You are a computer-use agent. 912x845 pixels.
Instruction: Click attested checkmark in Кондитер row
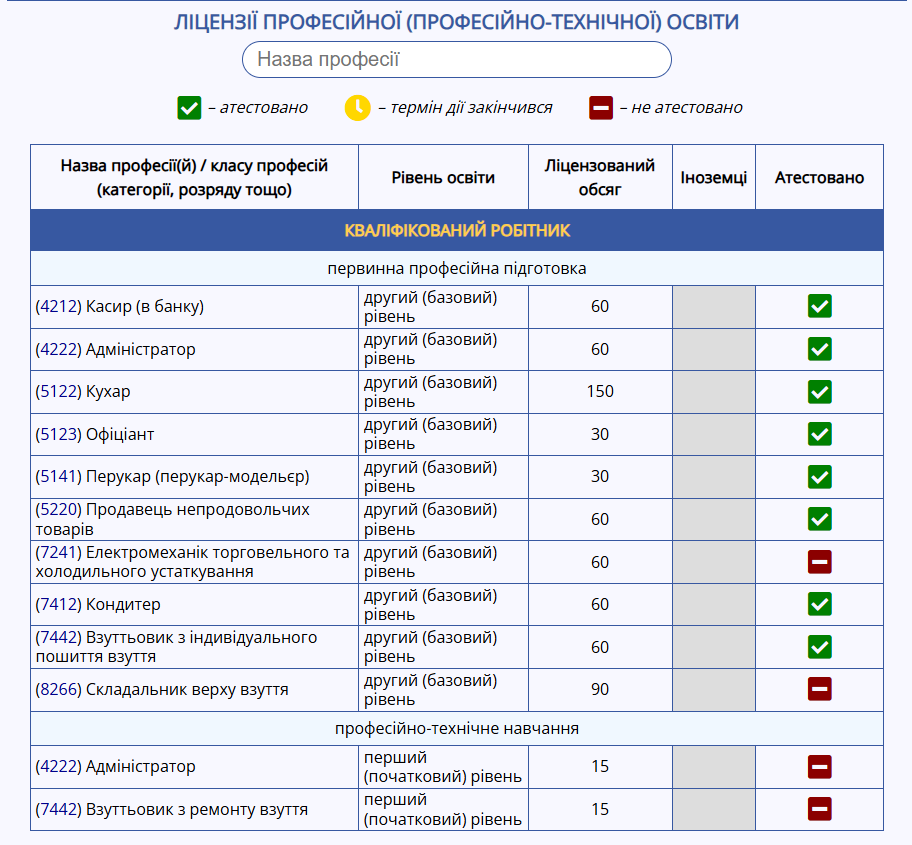(x=819, y=605)
